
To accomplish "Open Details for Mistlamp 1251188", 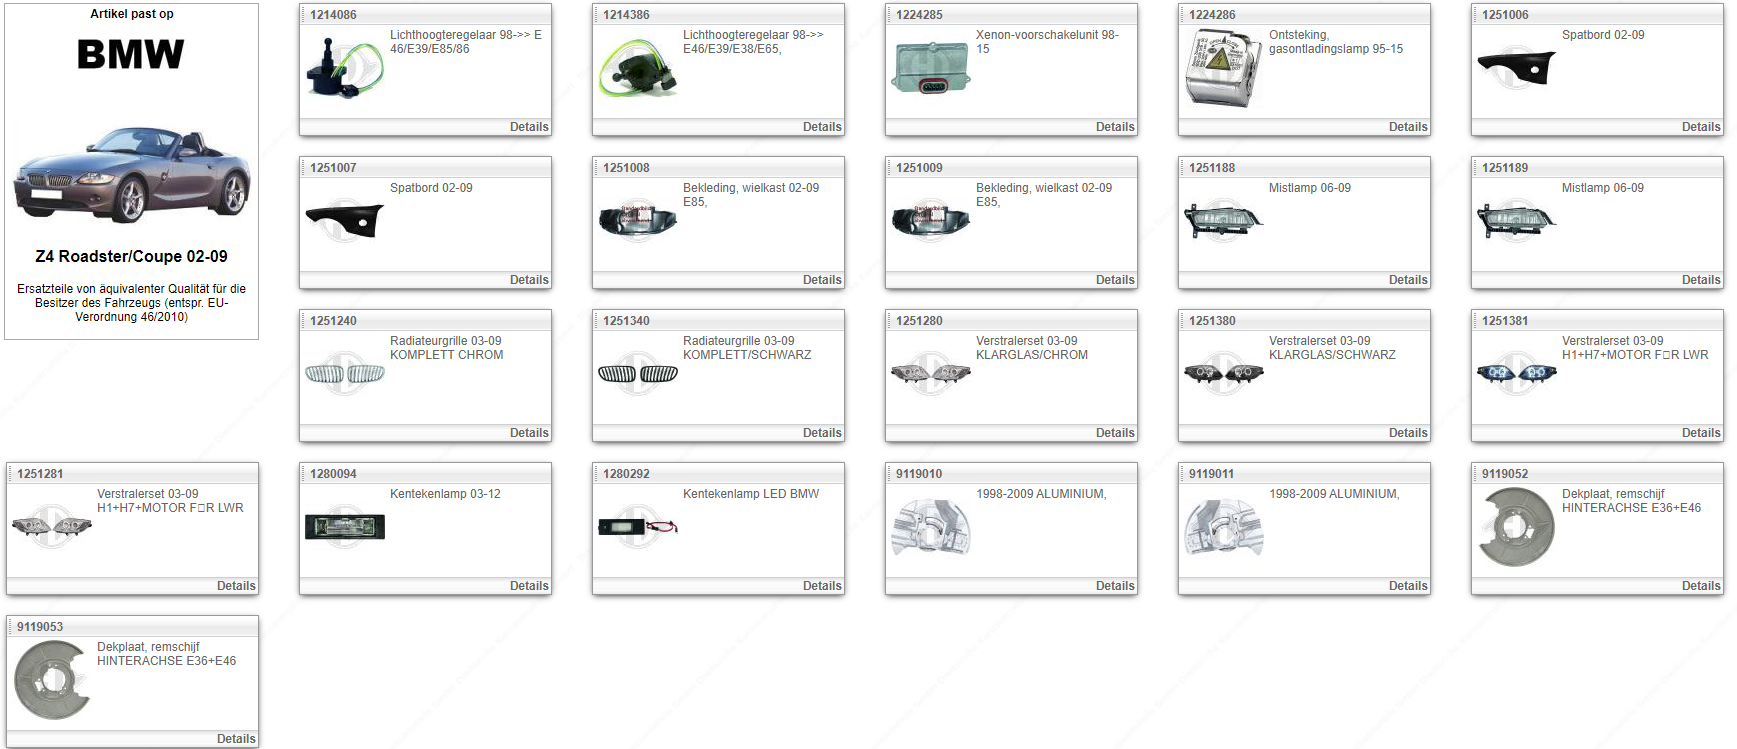I will point(1407,280).
